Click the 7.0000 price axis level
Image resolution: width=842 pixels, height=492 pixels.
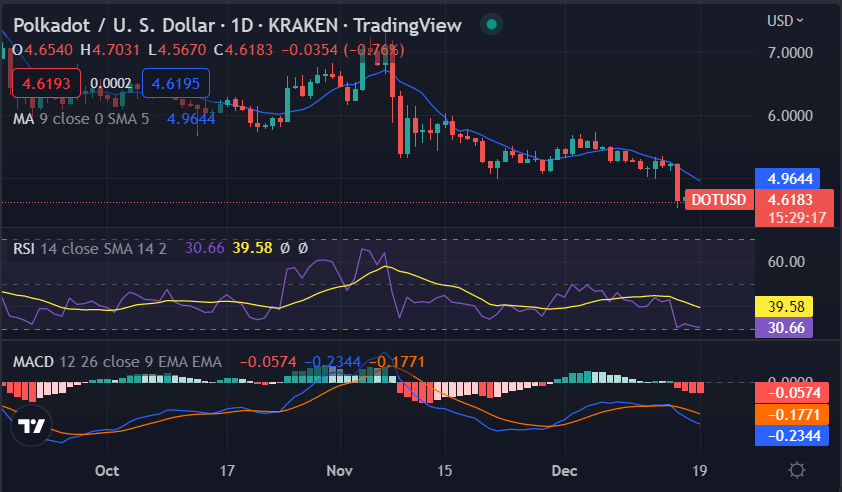pos(790,53)
